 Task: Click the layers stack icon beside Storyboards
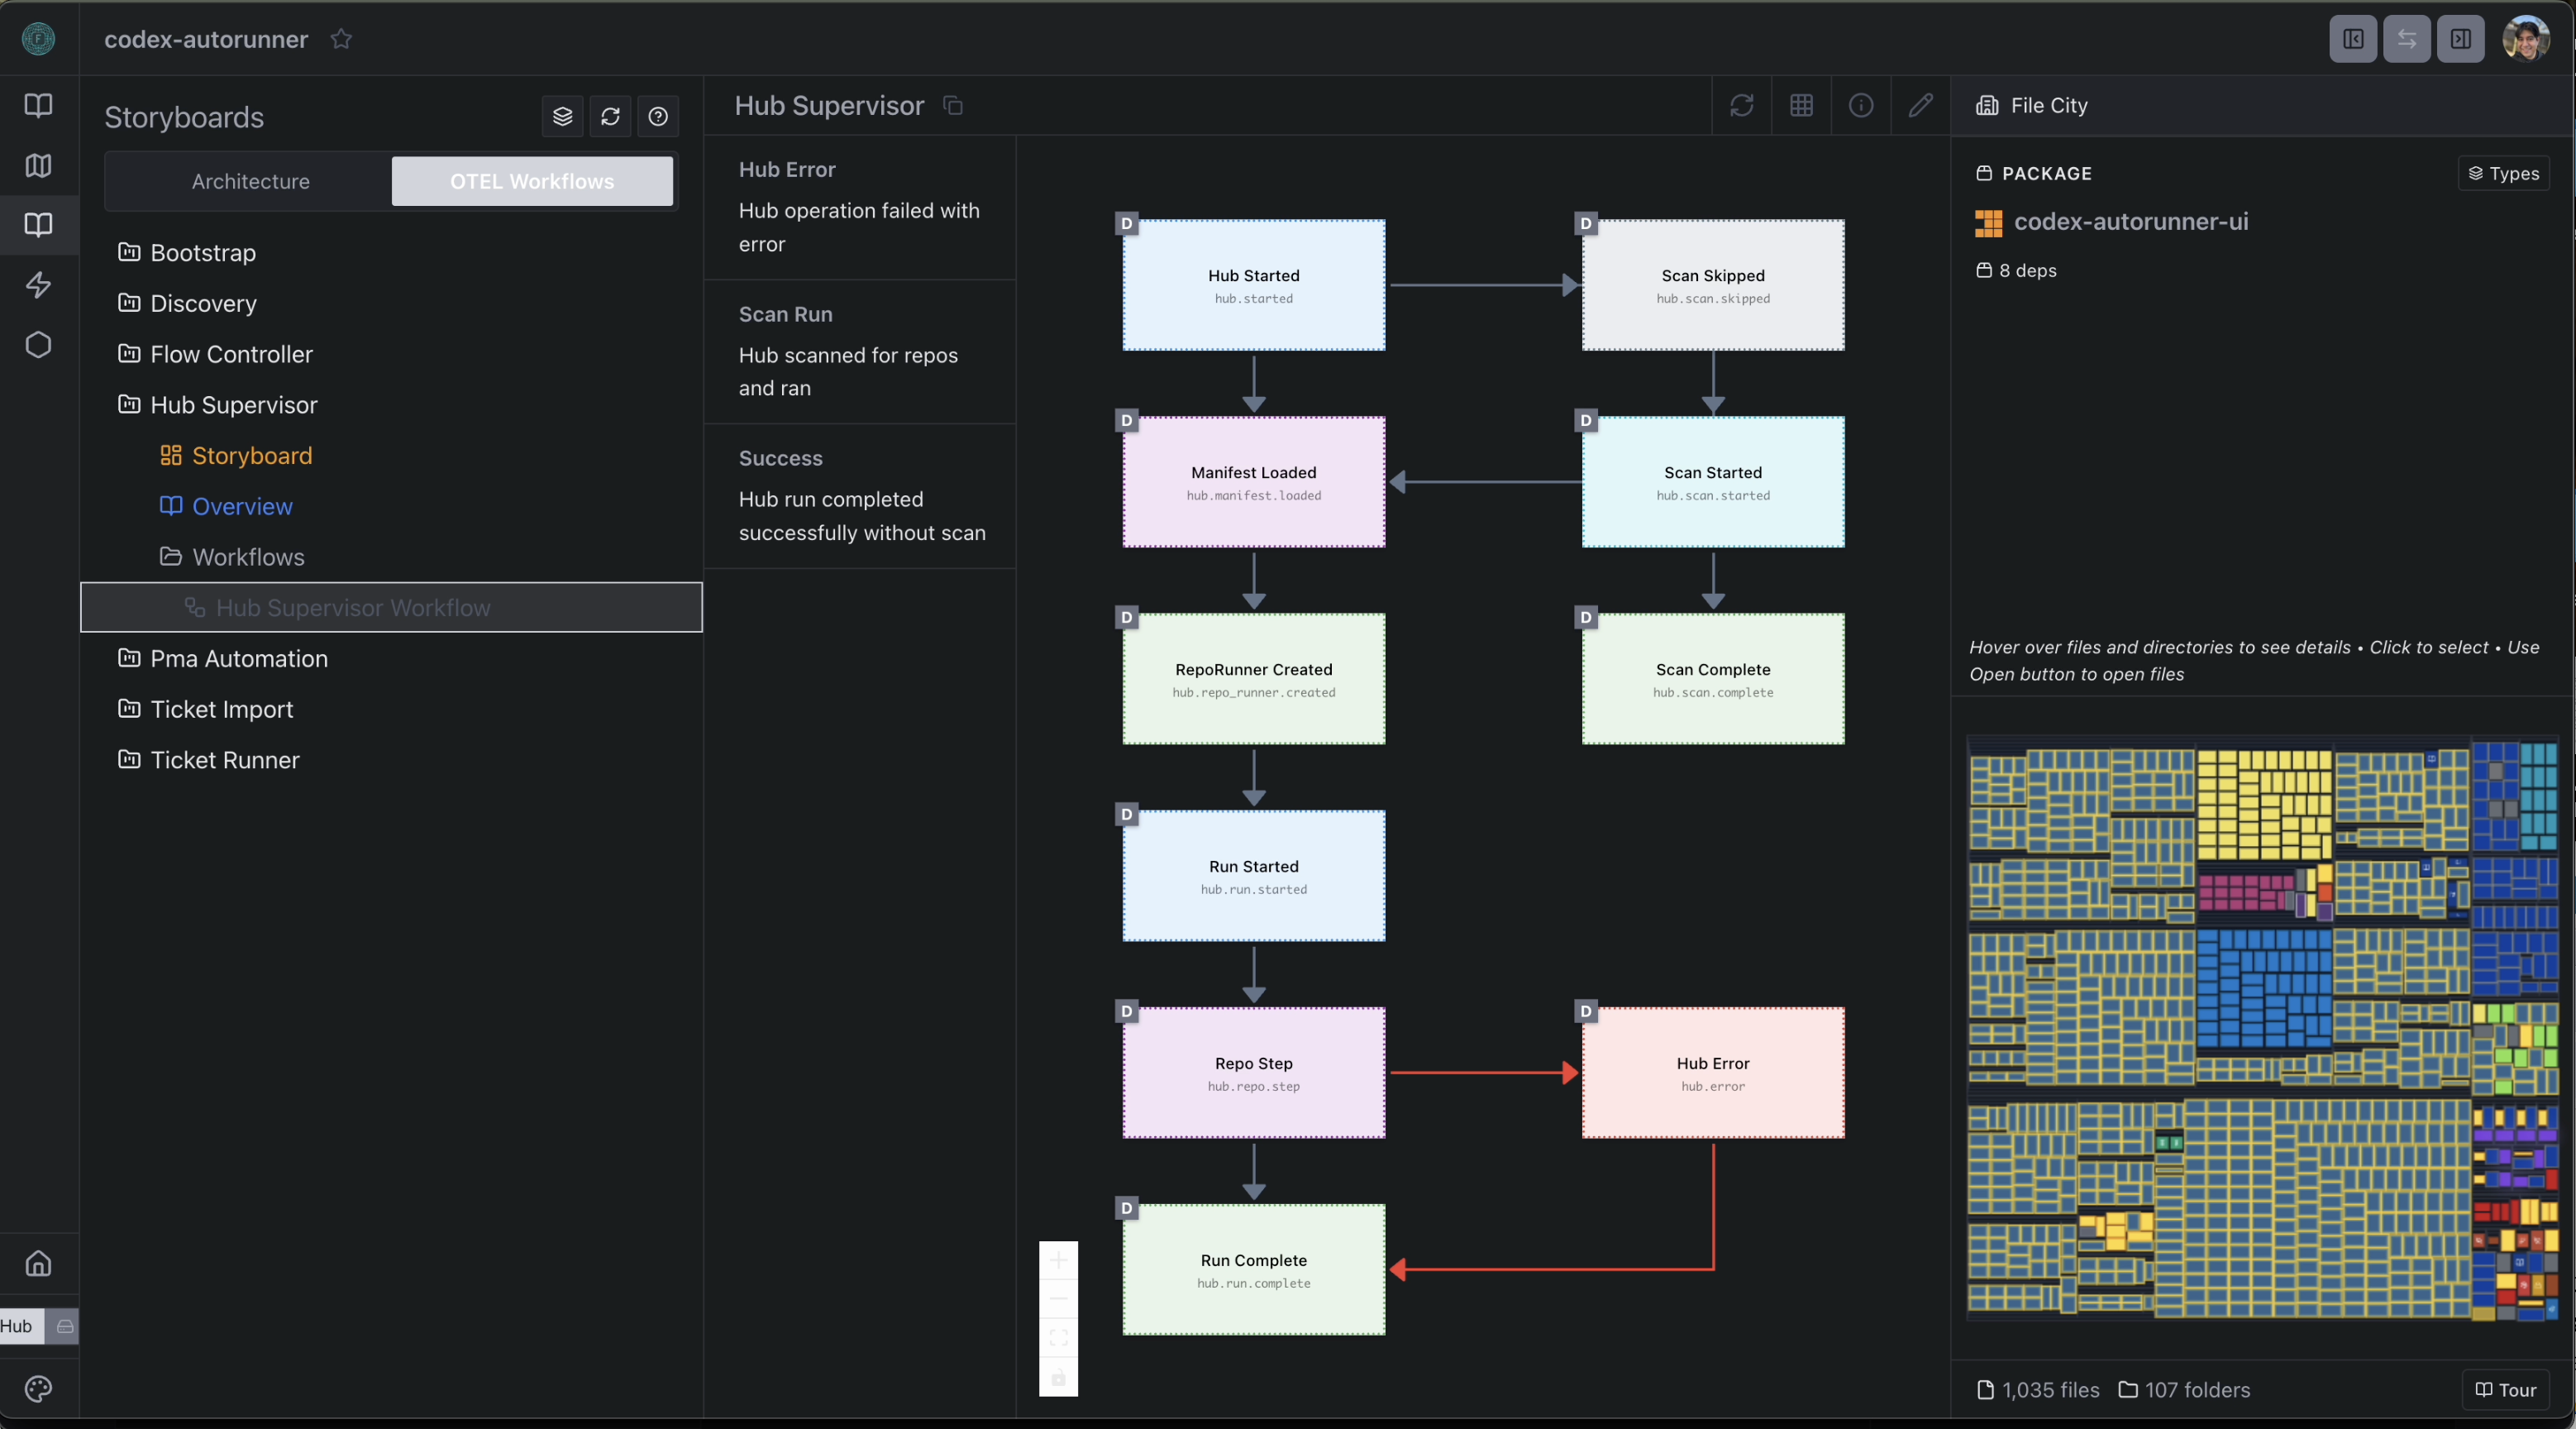tap(562, 117)
